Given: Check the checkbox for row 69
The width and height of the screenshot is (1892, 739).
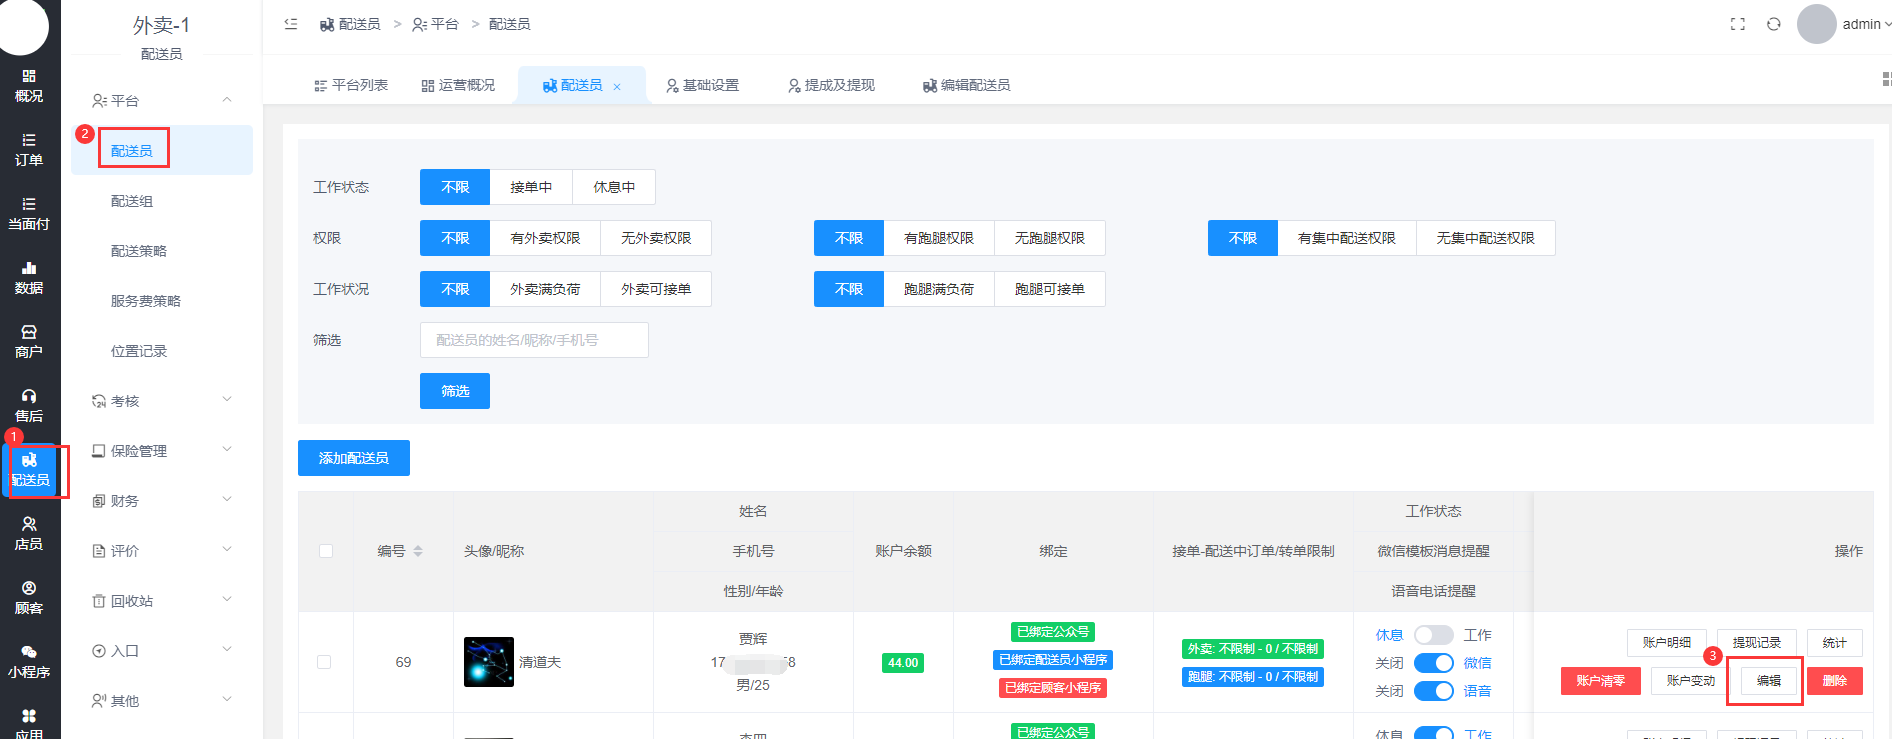Looking at the screenshot, I should [x=324, y=662].
